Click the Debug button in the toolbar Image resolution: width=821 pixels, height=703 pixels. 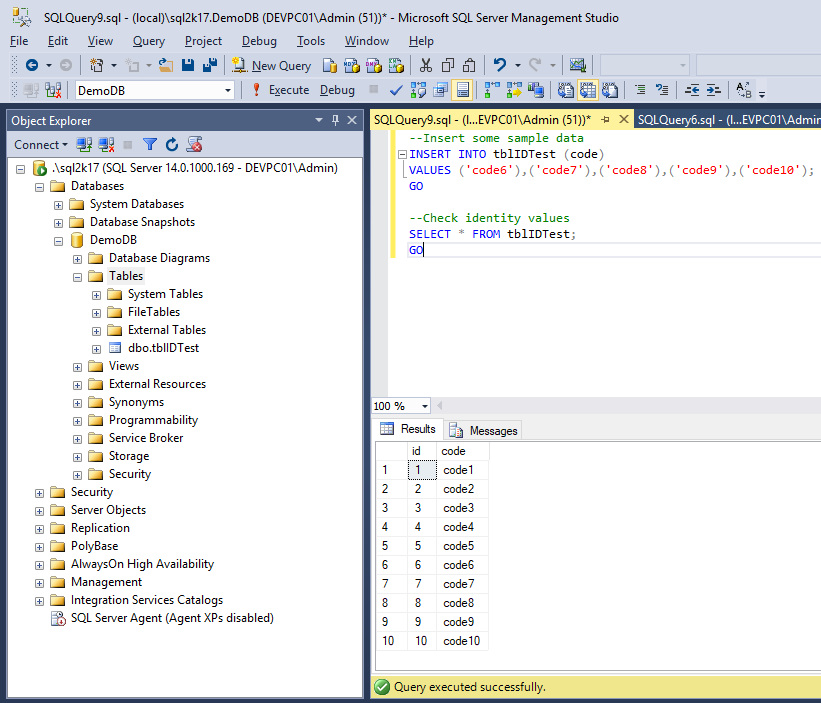[337, 90]
